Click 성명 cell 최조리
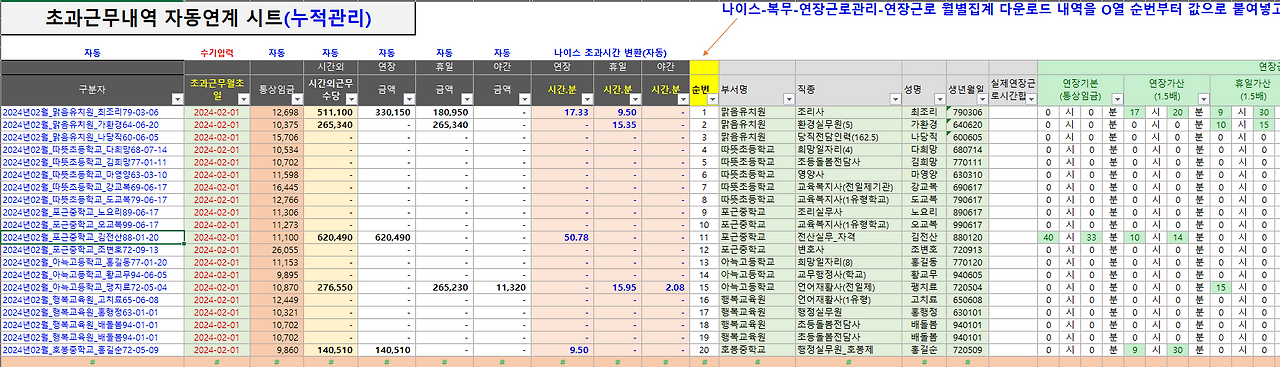This screenshot has height=367, width=1280. point(923,113)
